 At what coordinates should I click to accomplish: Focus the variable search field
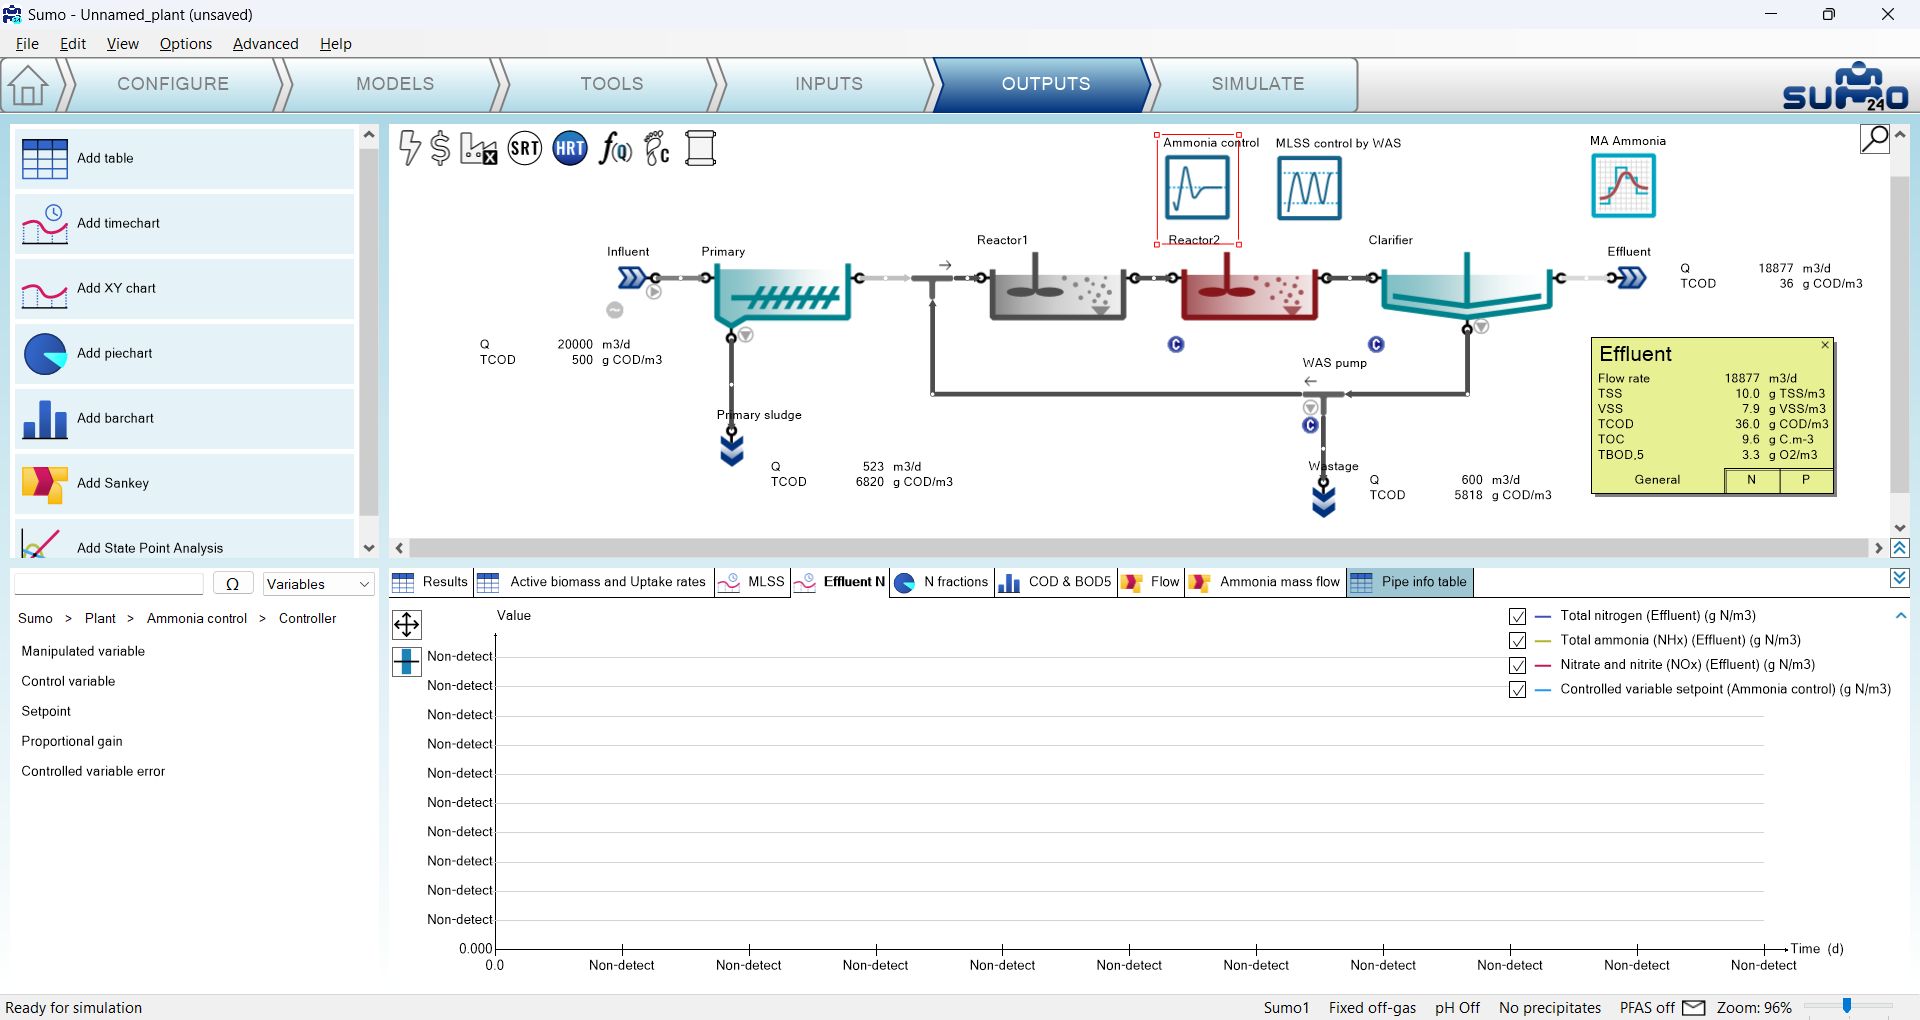(109, 584)
